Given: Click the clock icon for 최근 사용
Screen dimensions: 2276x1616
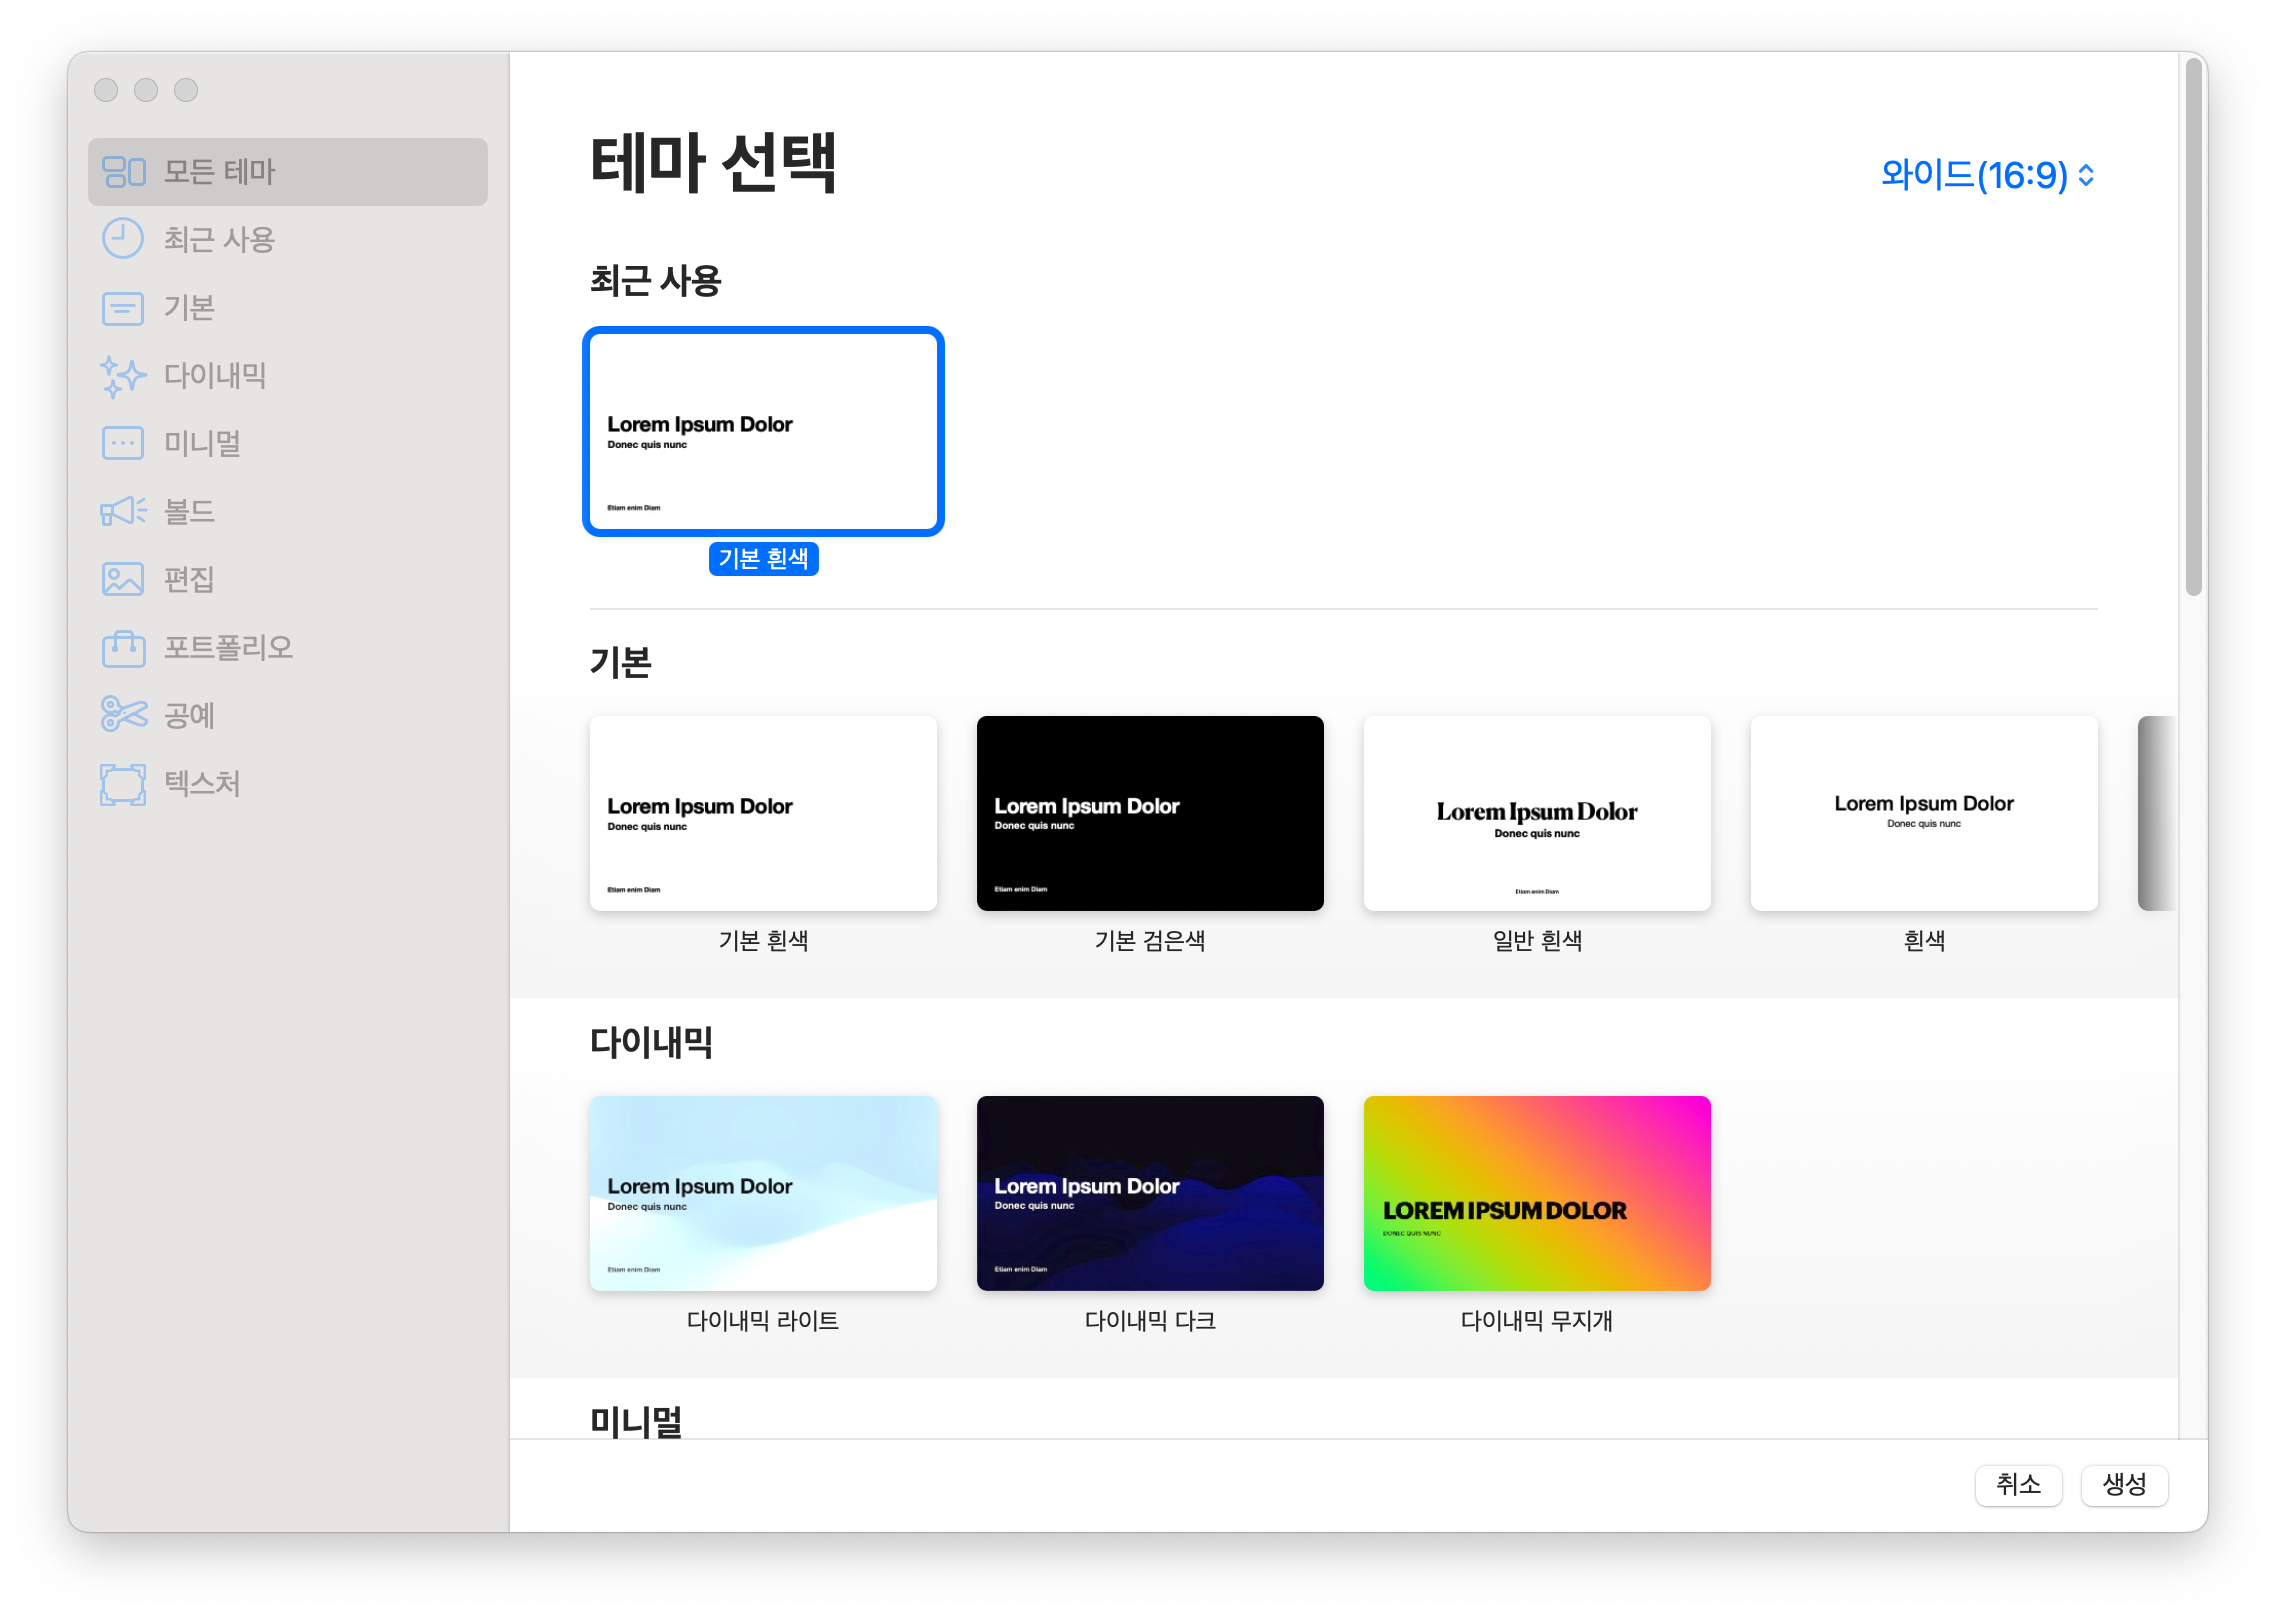Looking at the screenshot, I should click(x=123, y=239).
